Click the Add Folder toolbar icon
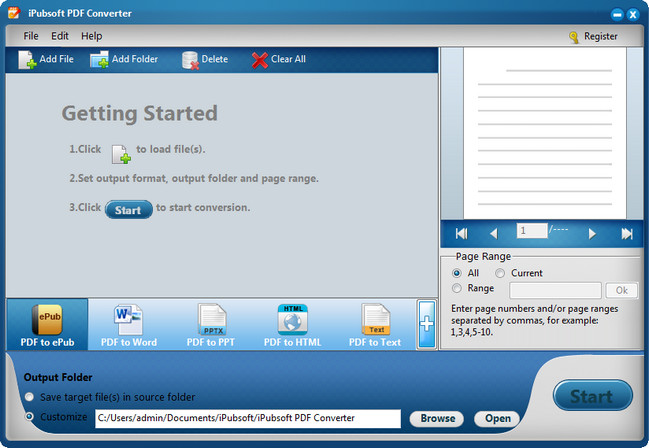649x448 pixels. (x=100, y=60)
